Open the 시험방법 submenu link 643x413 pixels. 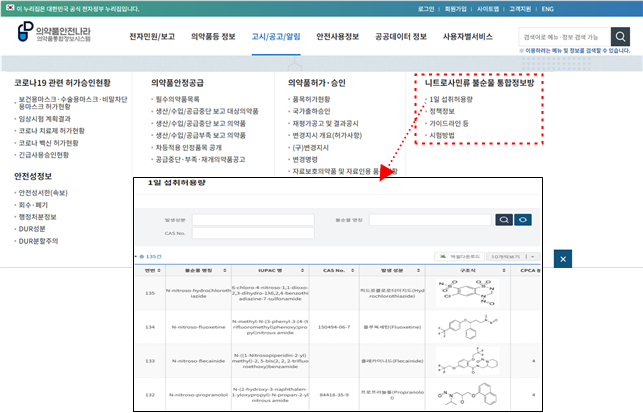(x=442, y=135)
